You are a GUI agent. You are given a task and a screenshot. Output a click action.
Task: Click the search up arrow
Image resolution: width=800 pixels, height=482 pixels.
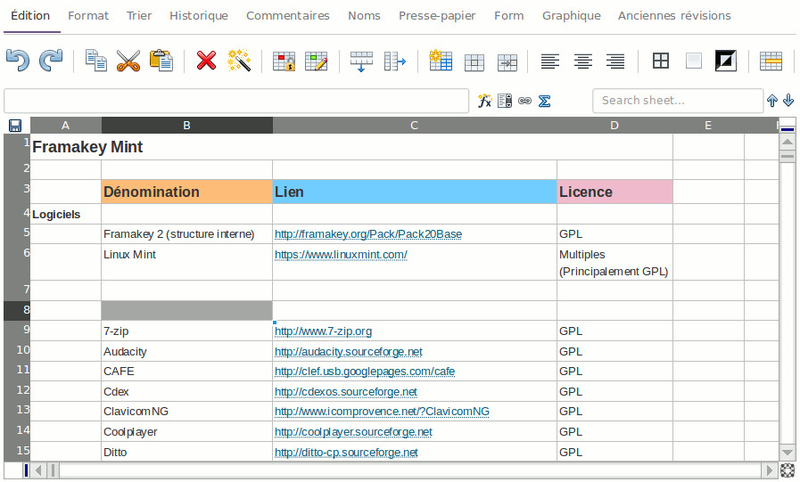(772, 101)
